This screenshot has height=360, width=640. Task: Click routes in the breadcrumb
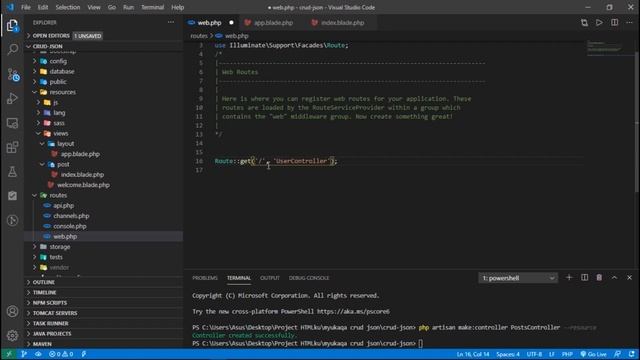[199, 36]
